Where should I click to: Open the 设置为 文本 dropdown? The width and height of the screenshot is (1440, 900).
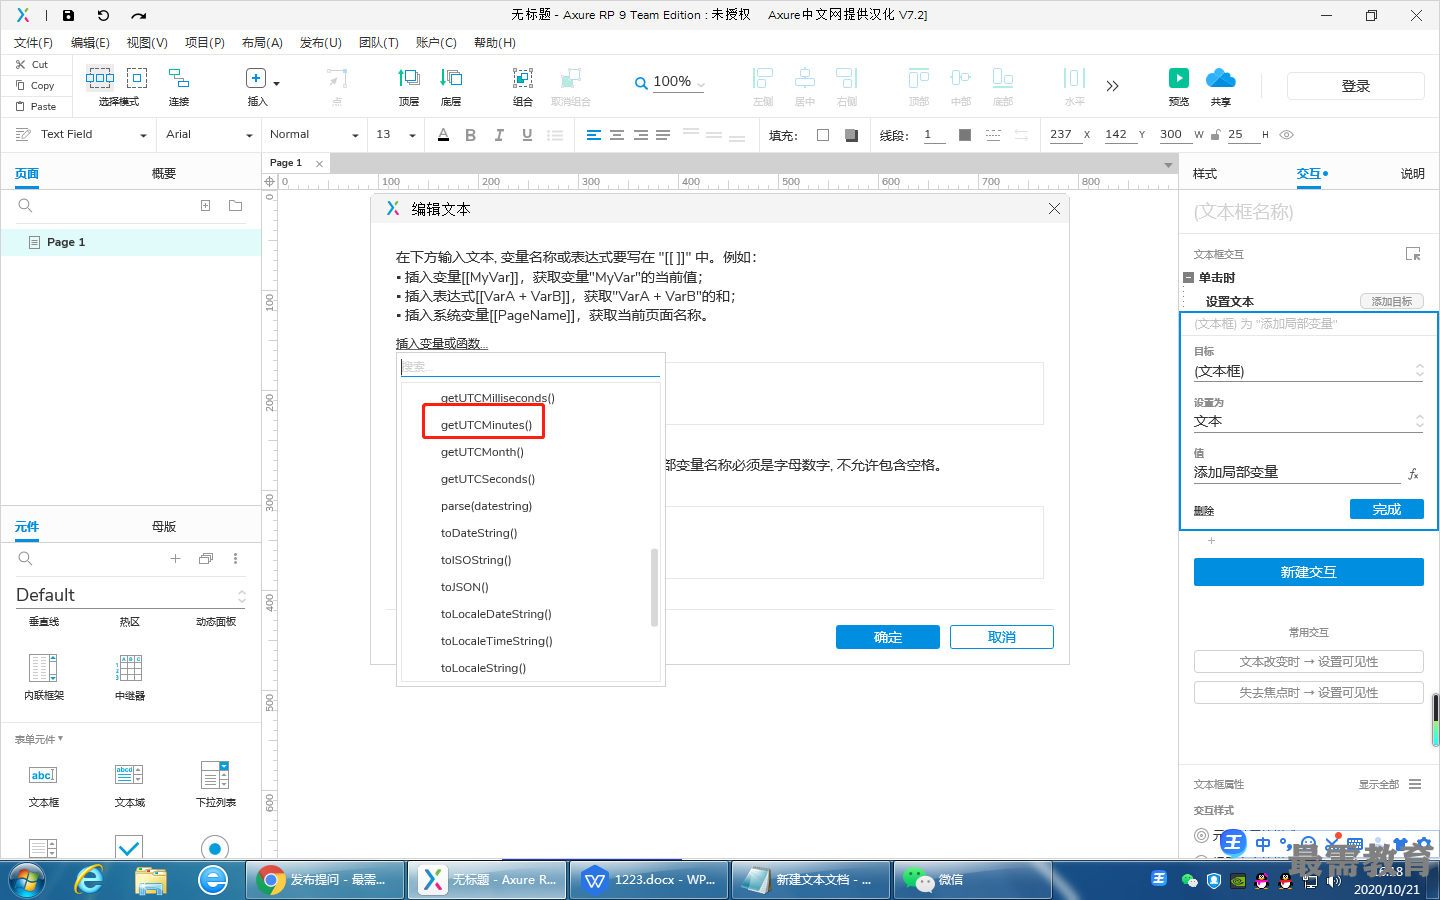(x=1308, y=421)
